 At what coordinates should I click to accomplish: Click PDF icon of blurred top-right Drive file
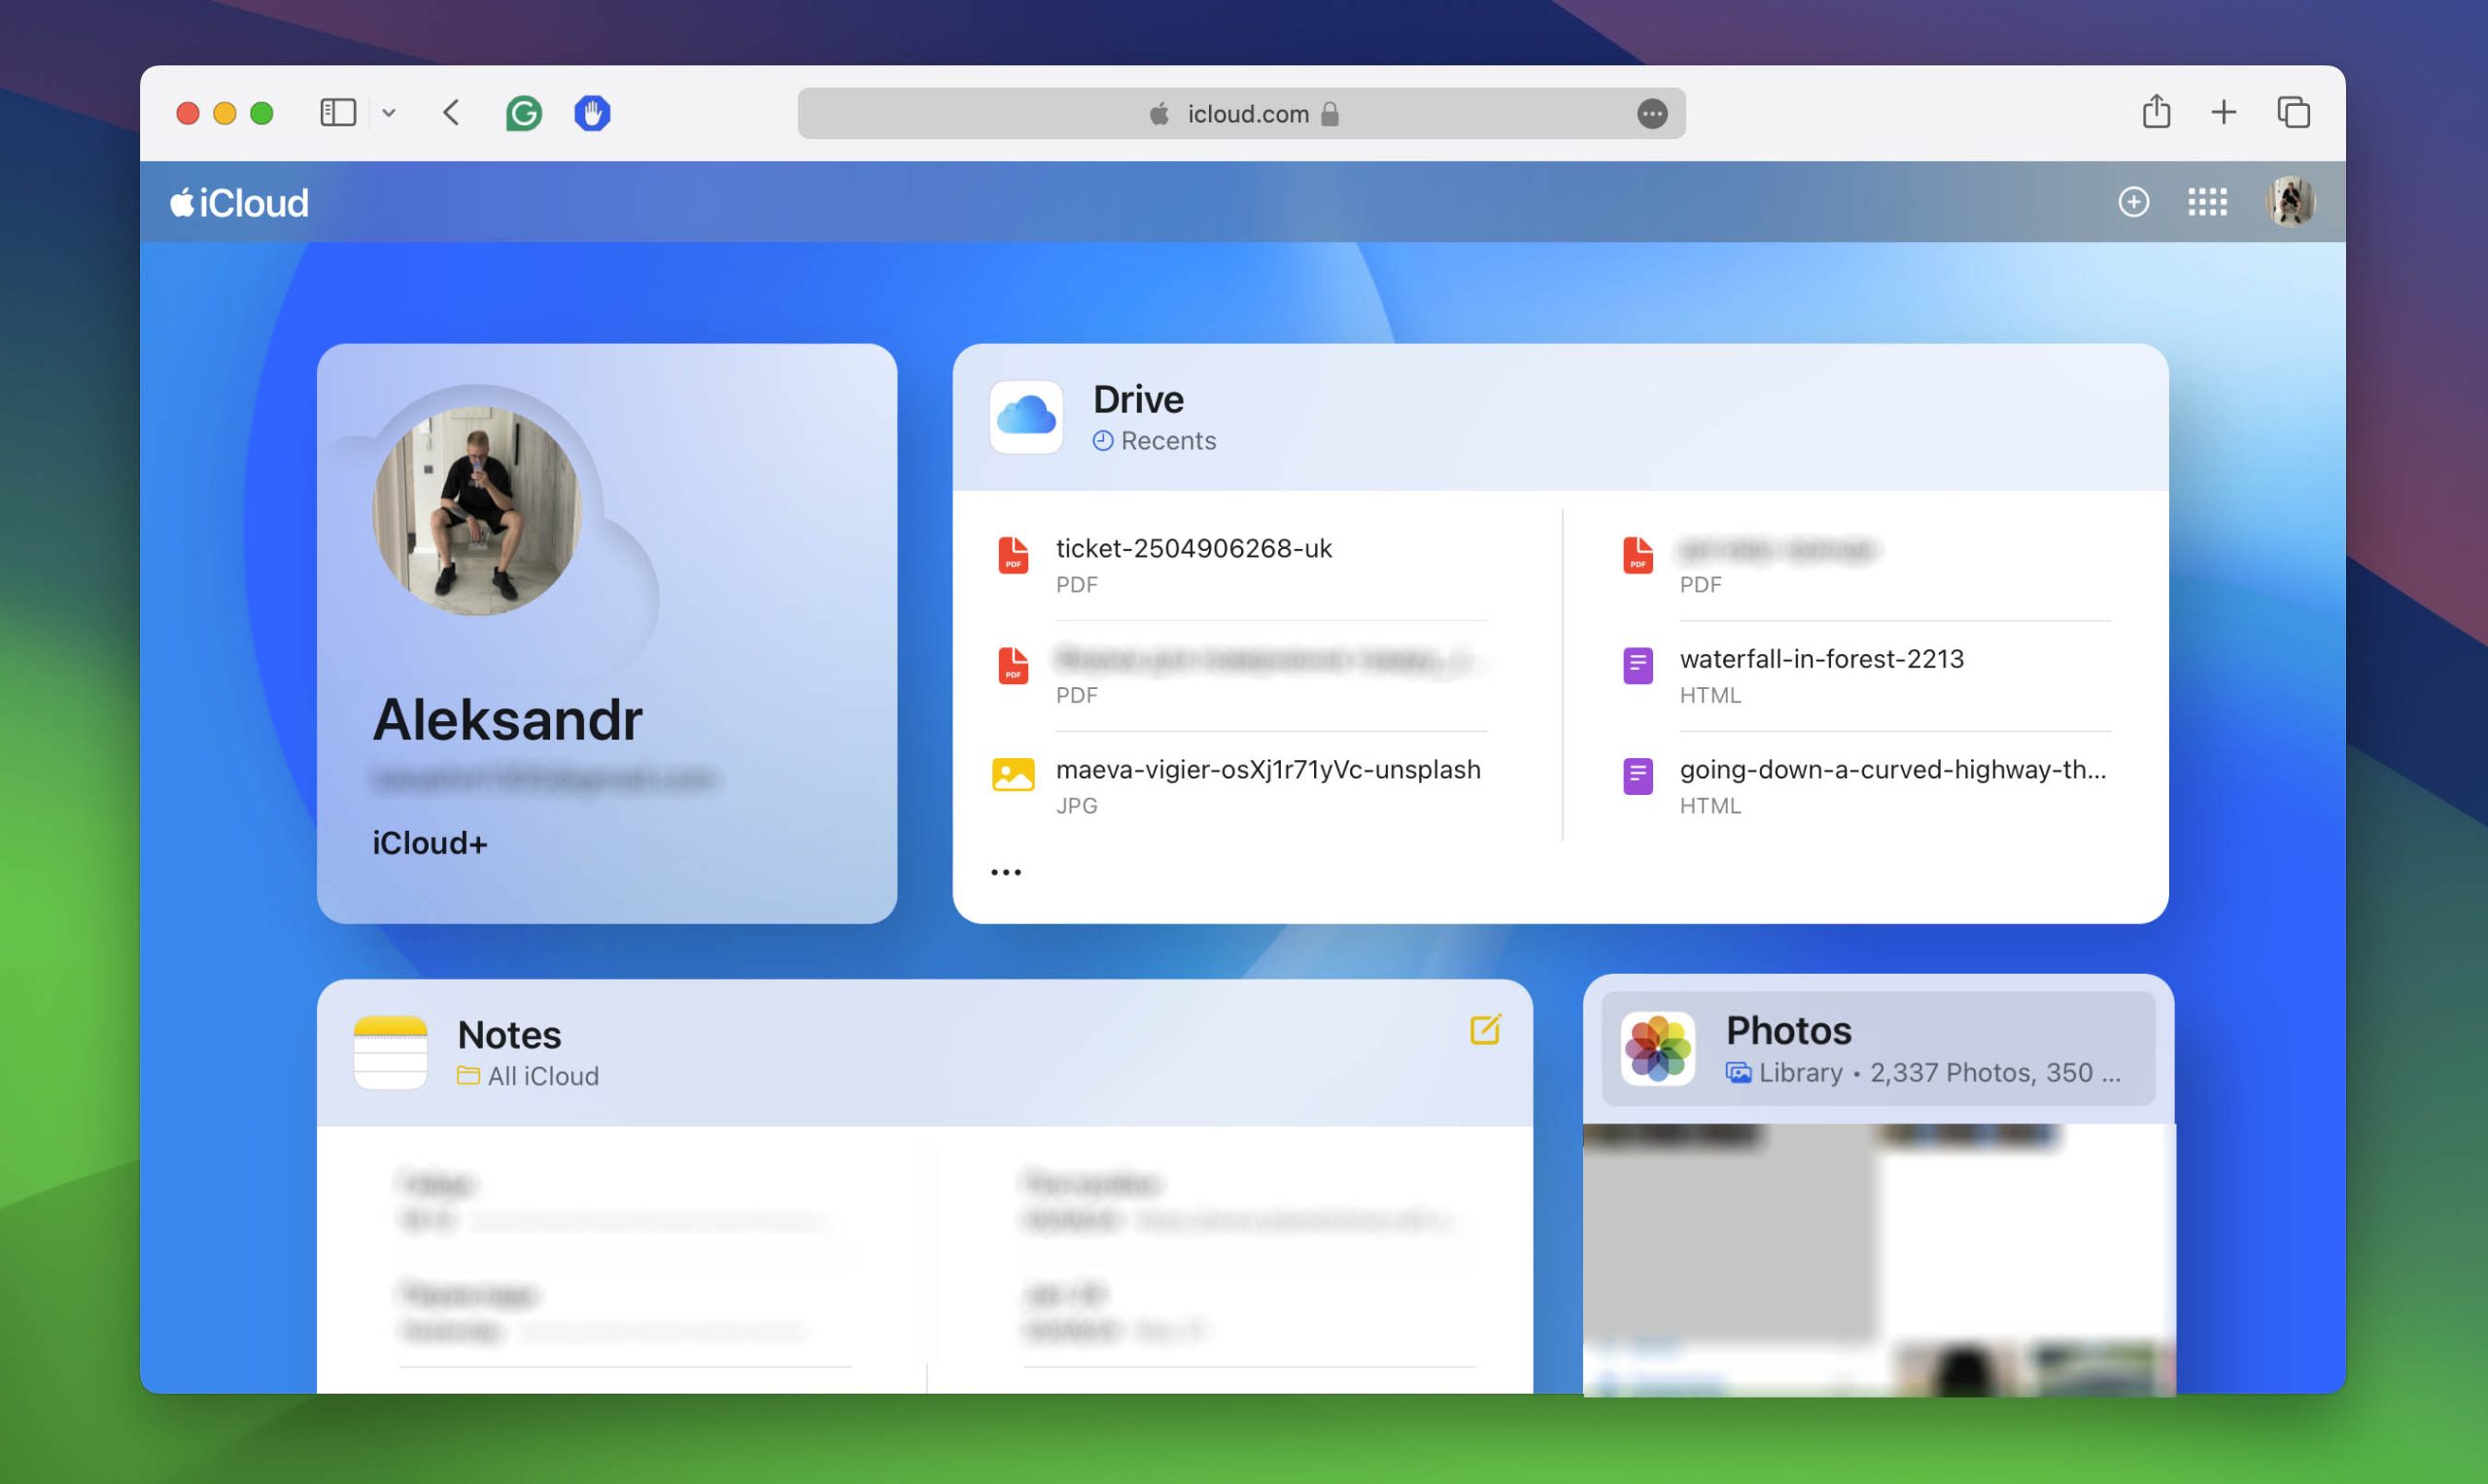[1637, 555]
